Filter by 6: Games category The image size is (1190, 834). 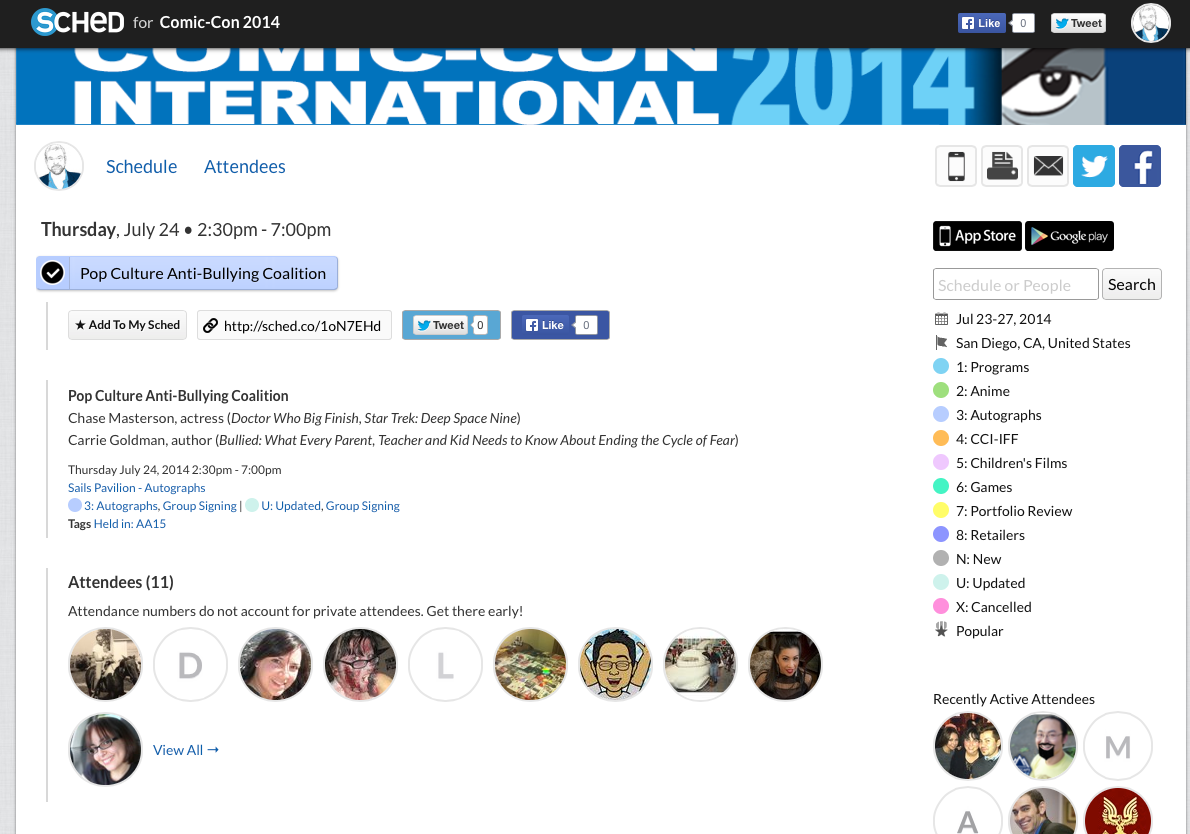pos(984,487)
